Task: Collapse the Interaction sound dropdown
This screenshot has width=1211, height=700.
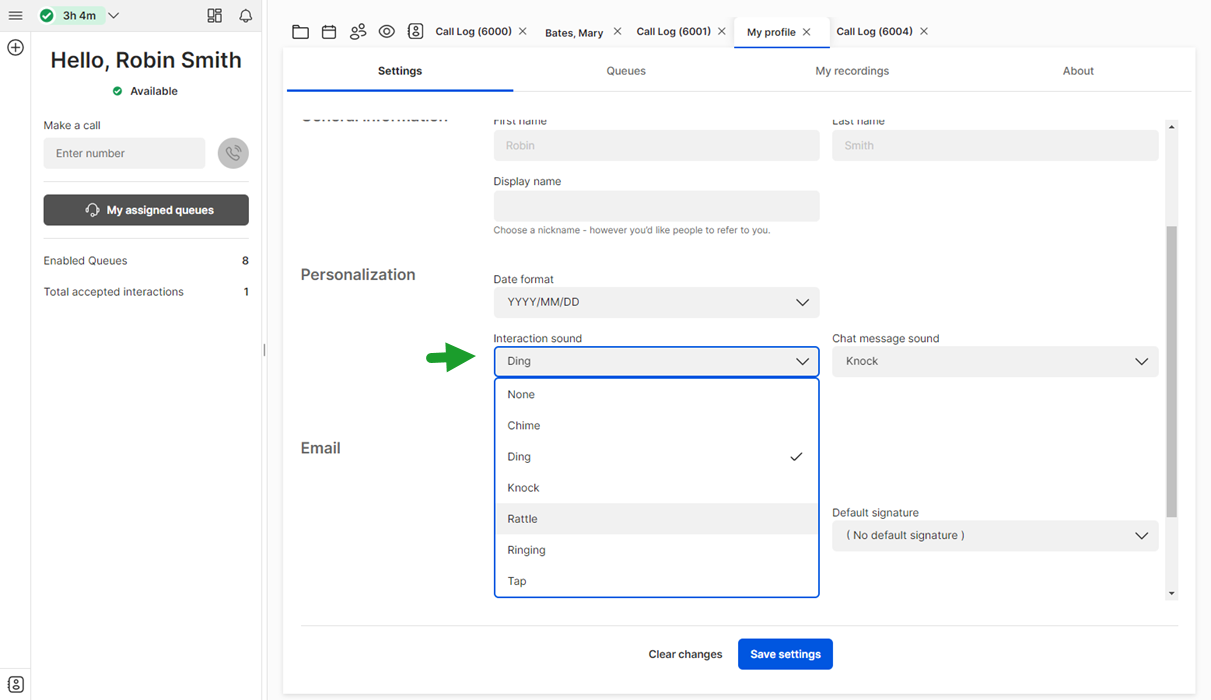Action: tap(656, 361)
